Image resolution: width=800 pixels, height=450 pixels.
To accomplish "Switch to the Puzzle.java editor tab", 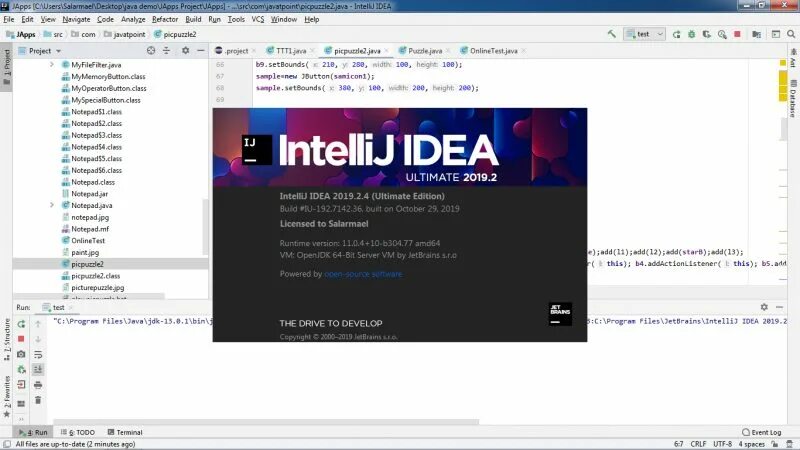I will coord(425,51).
